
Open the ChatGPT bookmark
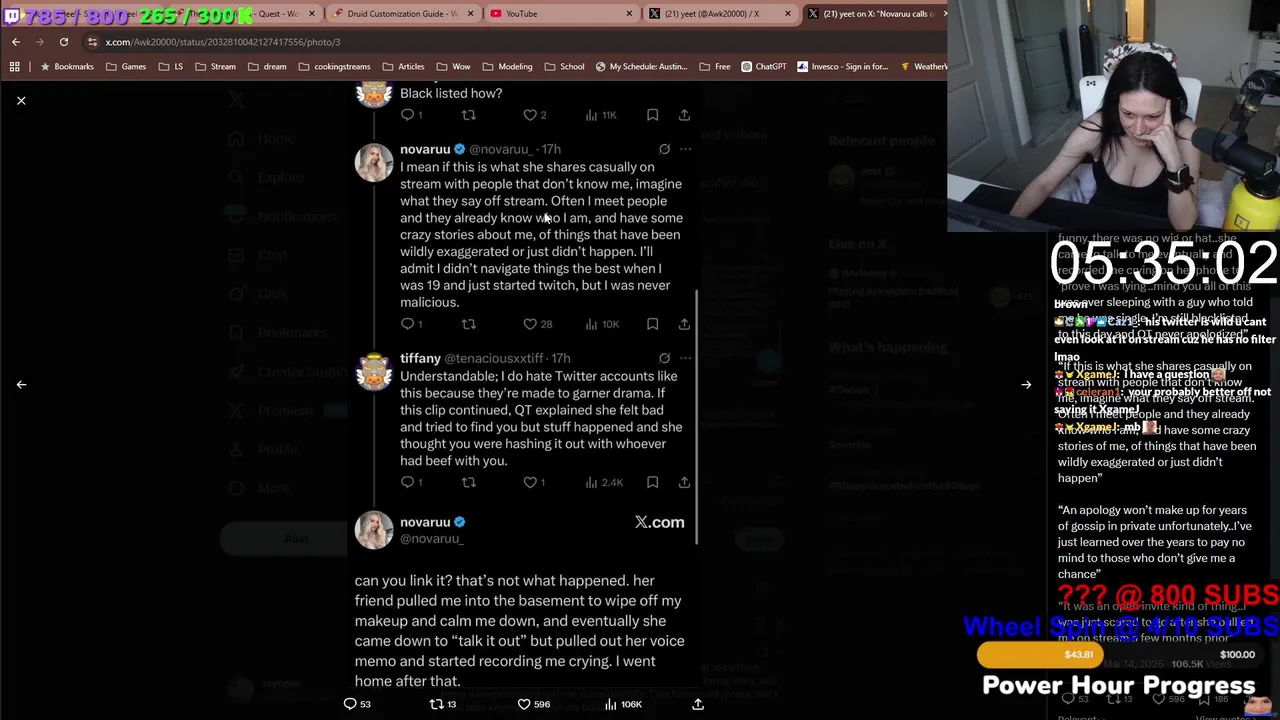(x=764, y=67)
